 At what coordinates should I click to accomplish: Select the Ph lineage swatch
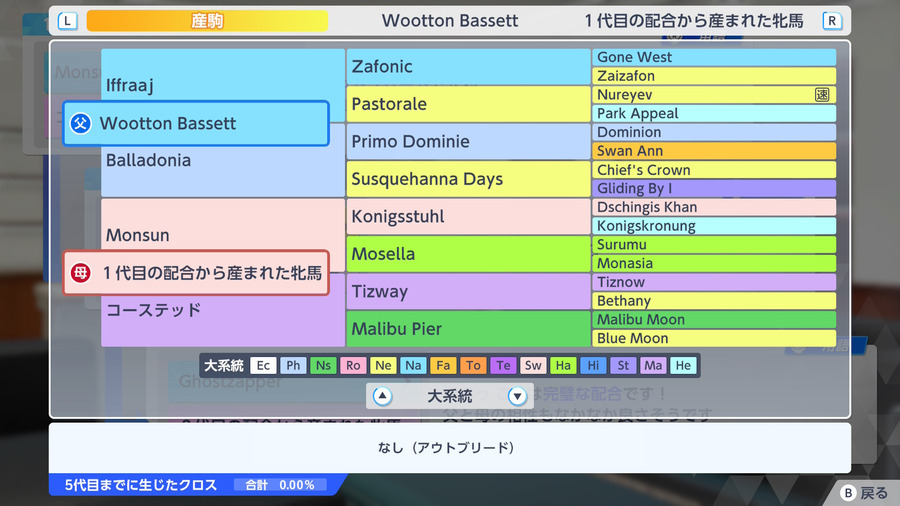click(x=293, y=365)
